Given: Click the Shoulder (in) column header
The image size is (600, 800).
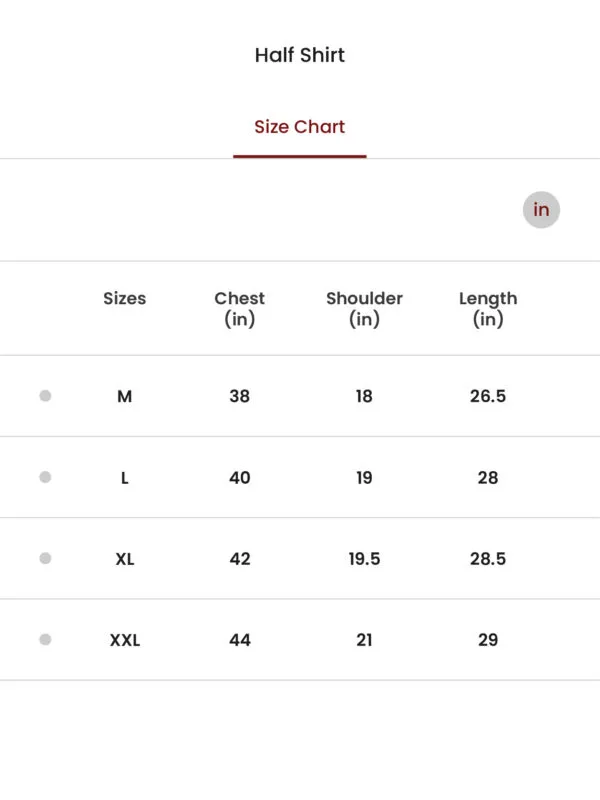Looking at the screenshot, I should point(364,309).
